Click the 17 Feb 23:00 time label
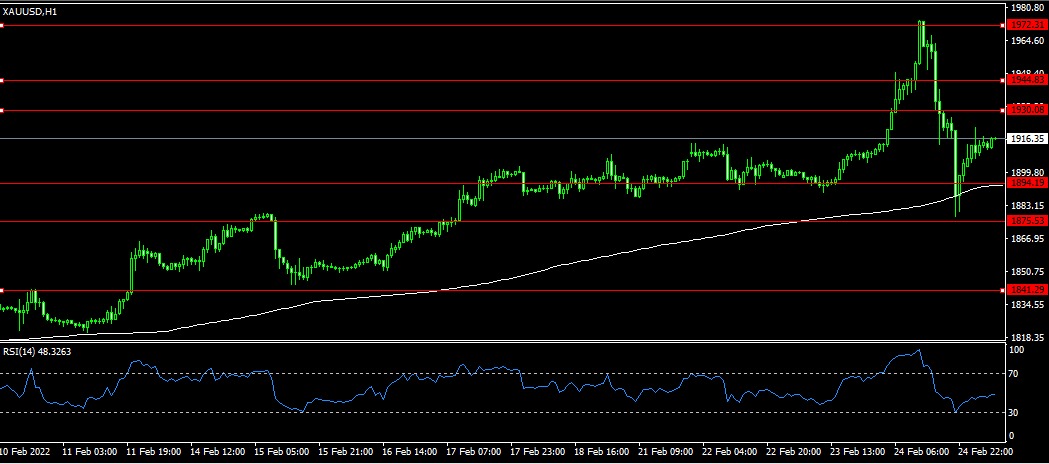 537,451
